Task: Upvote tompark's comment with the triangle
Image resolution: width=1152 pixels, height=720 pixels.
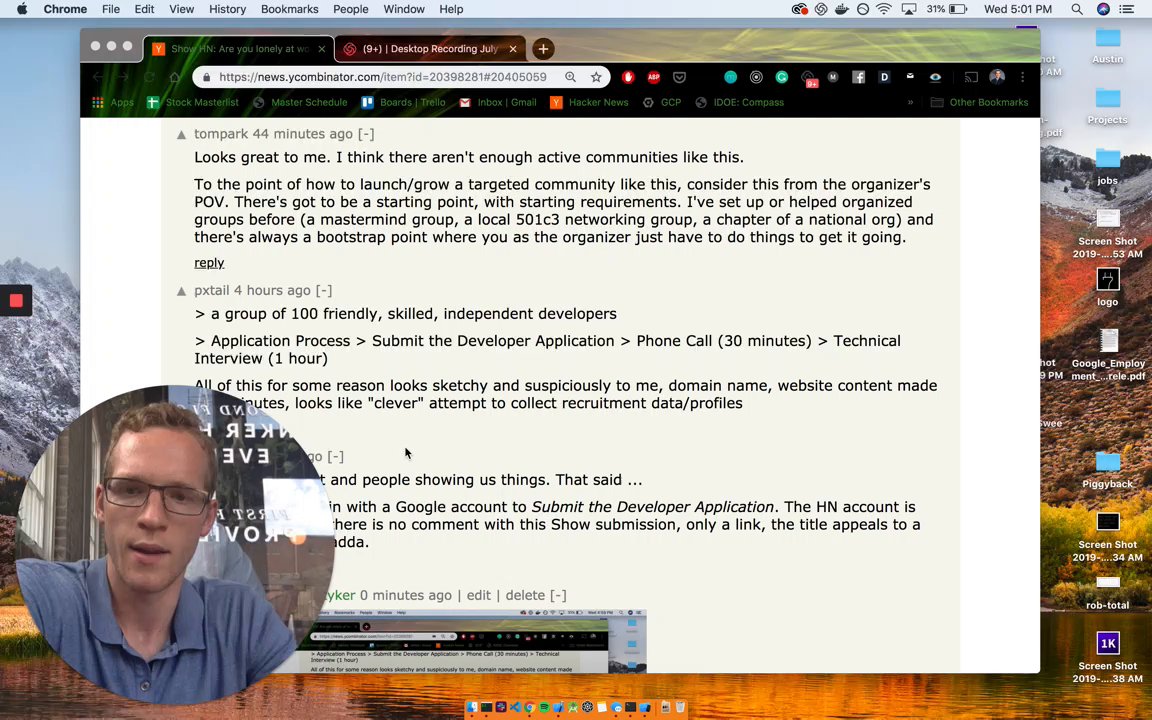Action: coord(181,134)
